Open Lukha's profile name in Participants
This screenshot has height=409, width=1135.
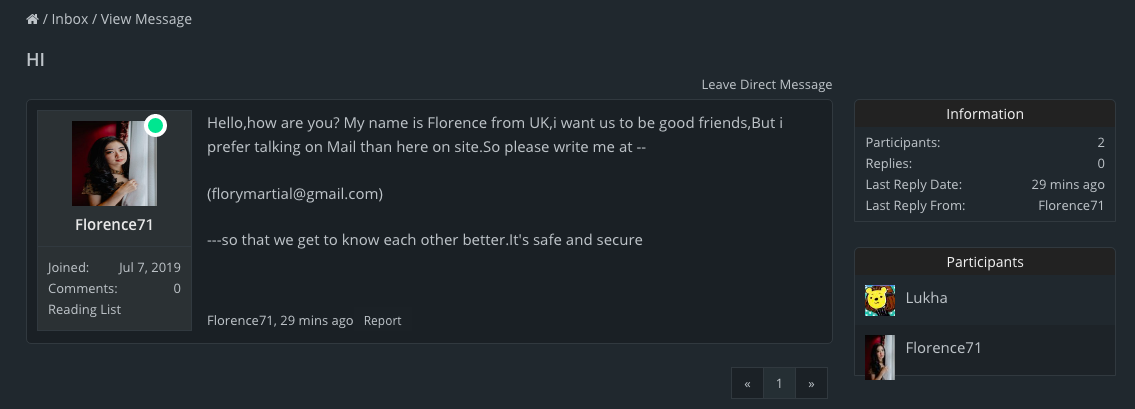(x=926, y=298)
